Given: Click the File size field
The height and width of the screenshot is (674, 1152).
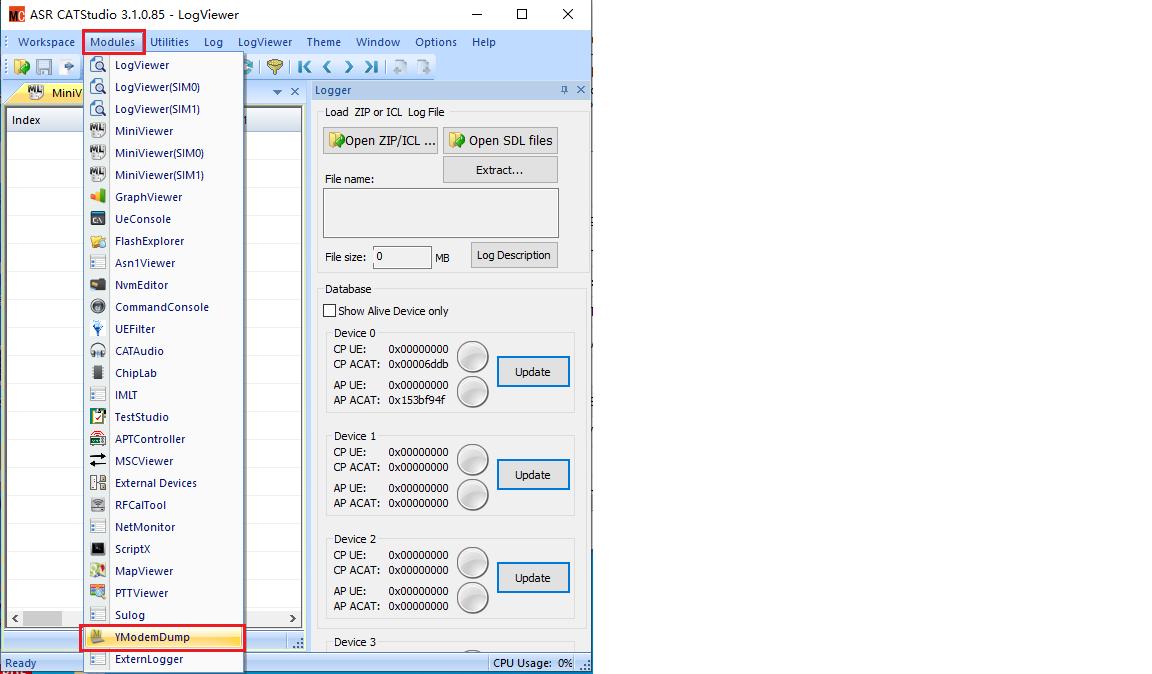Looking at the screenshot, I should (402, 257).
